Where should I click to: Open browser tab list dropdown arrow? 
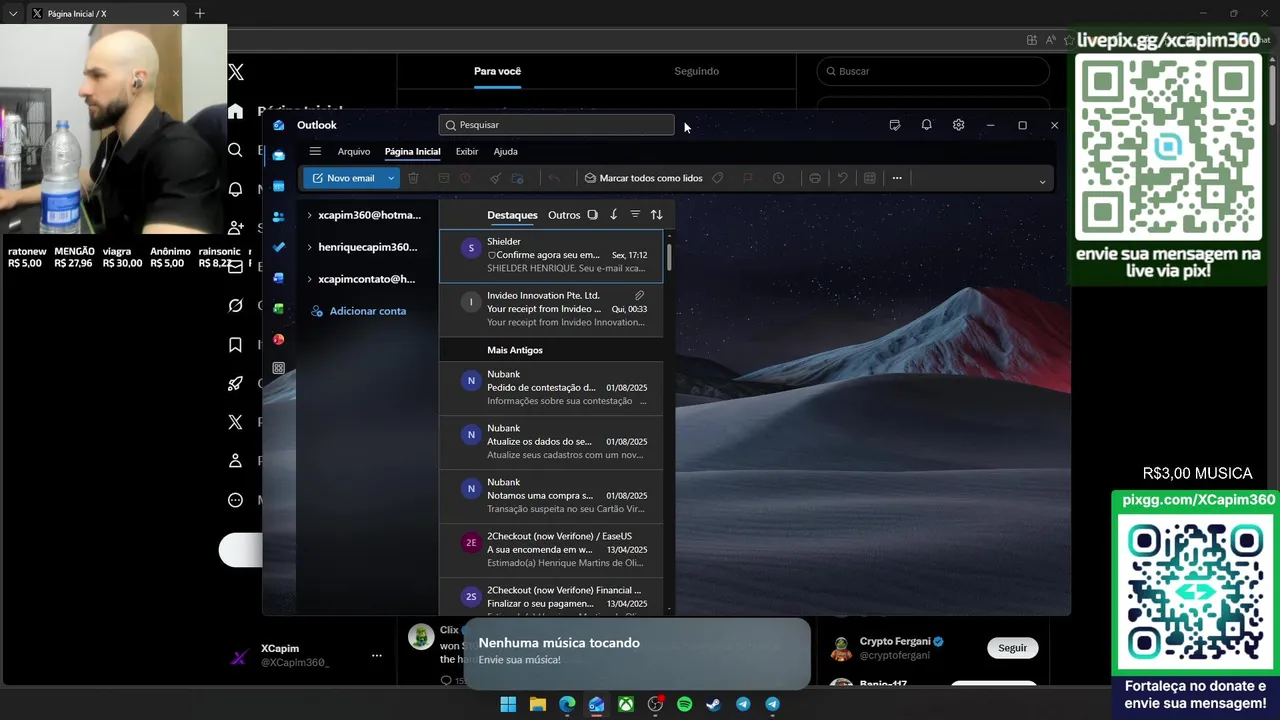(13, 14)
